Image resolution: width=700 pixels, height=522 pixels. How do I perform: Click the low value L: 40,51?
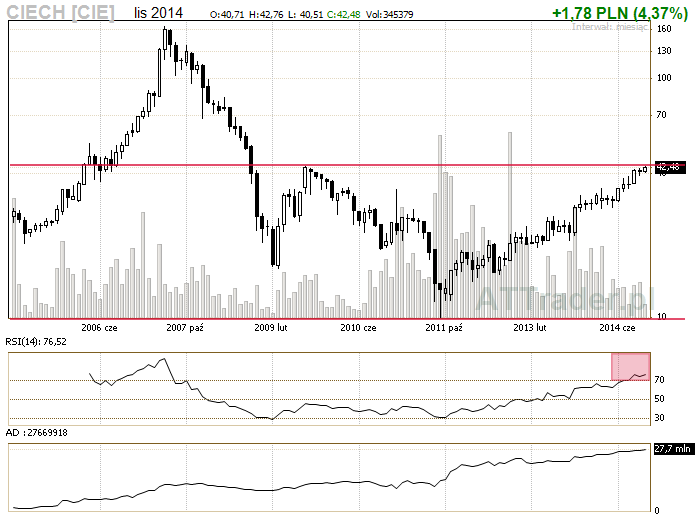305,15
